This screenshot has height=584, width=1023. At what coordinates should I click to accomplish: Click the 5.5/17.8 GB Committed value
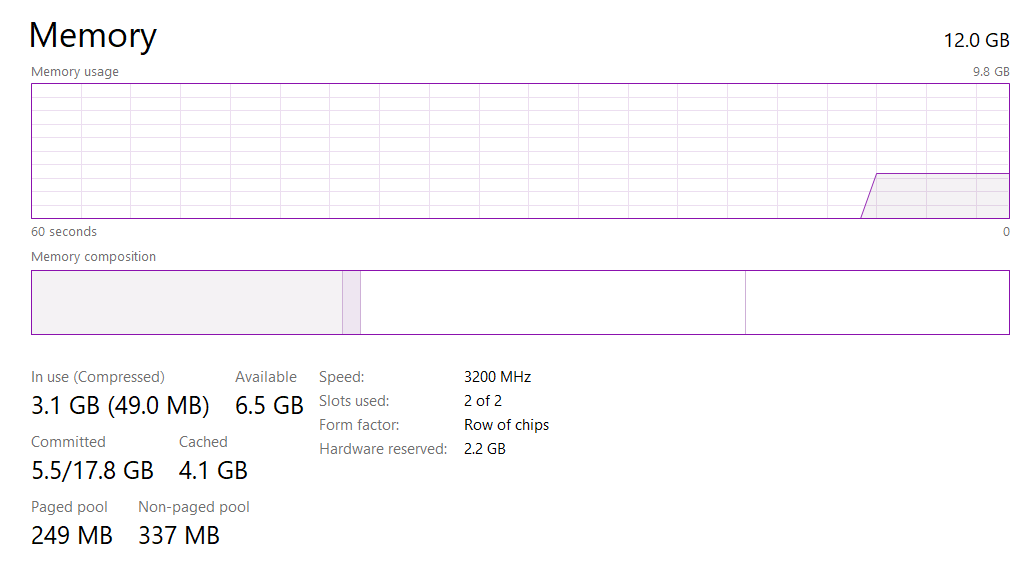pyautogui.click(x=92, y=470)
